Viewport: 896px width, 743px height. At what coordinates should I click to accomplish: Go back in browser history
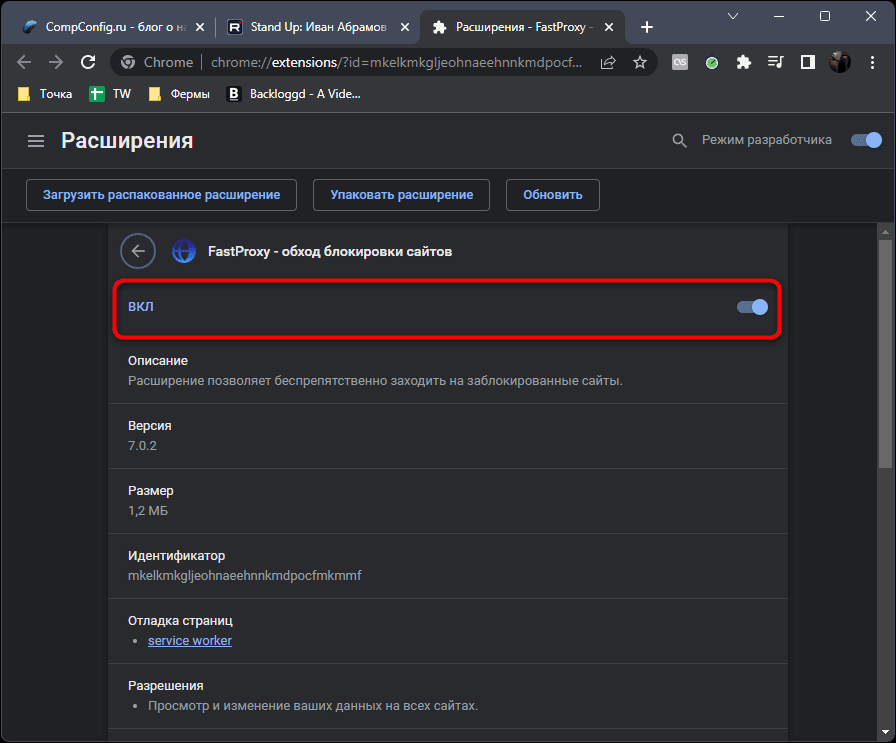coord(24,62)
